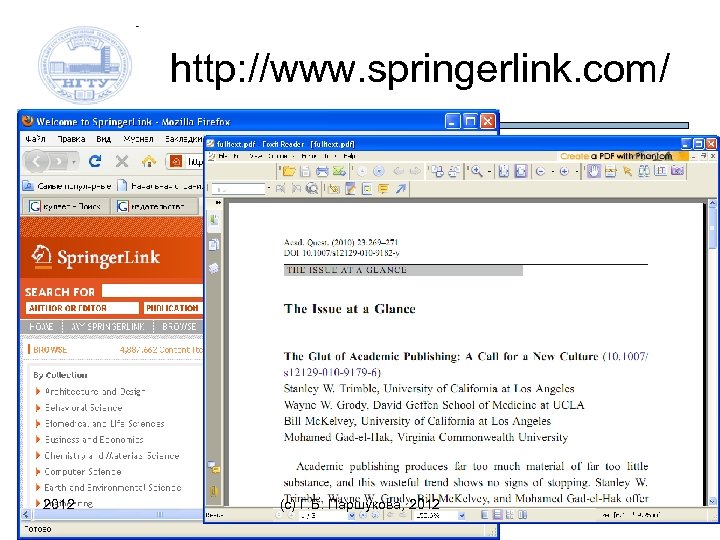Screen dimensions: 720x540
Task: Expand Architecture and Design collection
Action: (x=38, y=391)
